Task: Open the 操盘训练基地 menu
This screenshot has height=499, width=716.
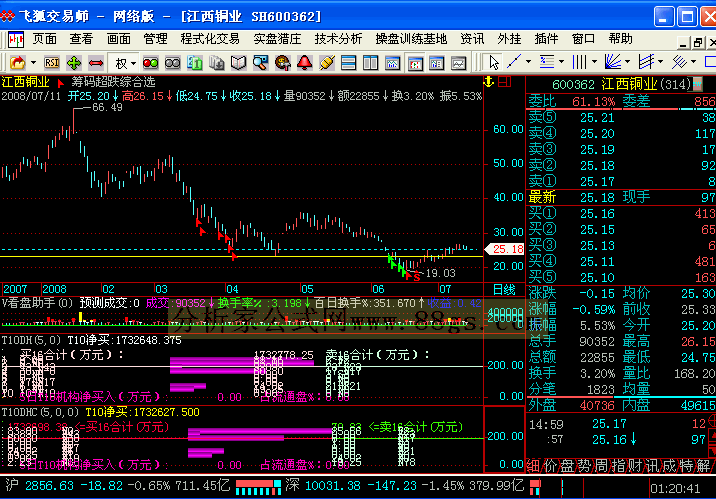Action: [411, 39]
